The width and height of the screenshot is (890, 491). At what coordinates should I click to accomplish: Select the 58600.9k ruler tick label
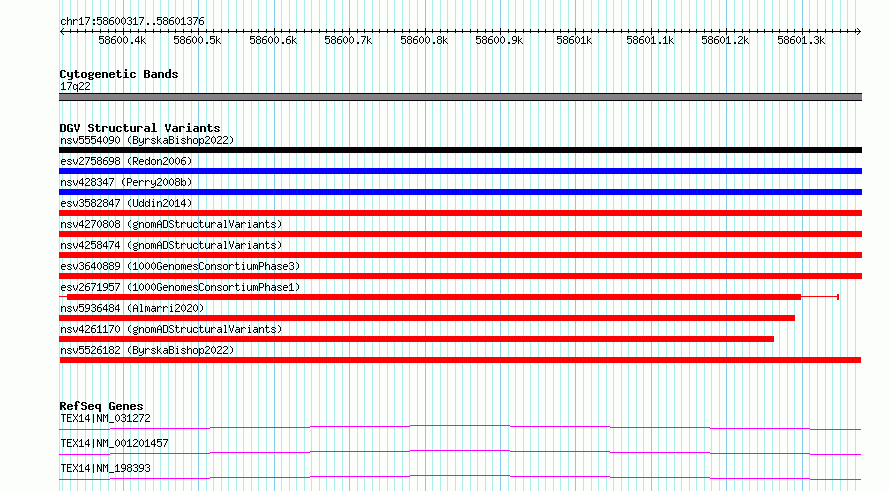click(x=499, y=40)
